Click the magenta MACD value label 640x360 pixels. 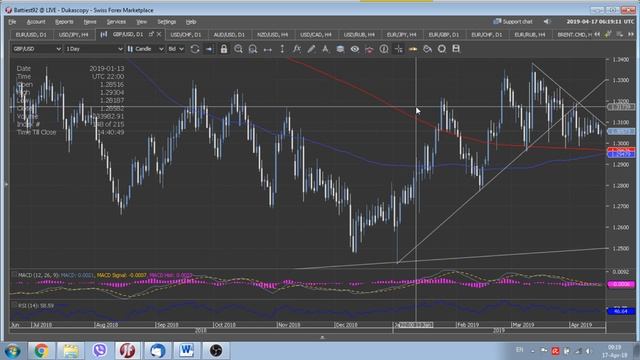(x=621, y=284)
